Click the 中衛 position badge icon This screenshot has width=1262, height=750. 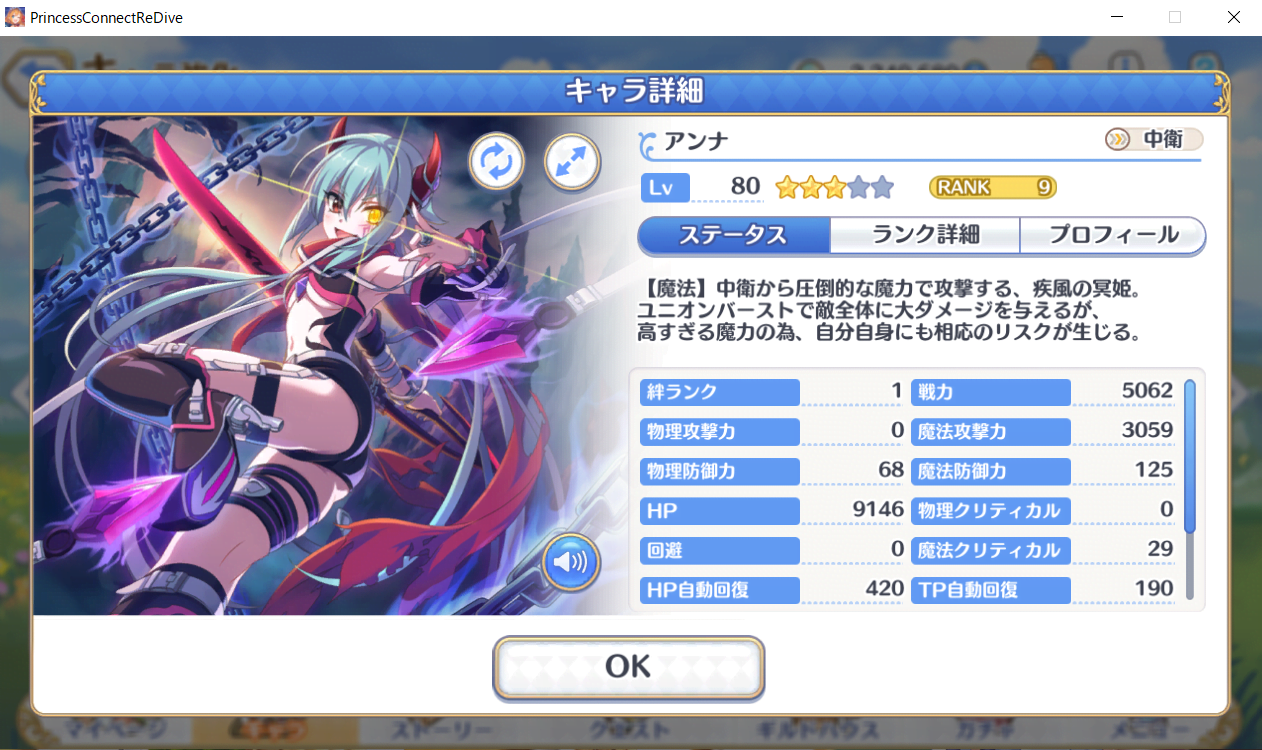point(1118,139)
